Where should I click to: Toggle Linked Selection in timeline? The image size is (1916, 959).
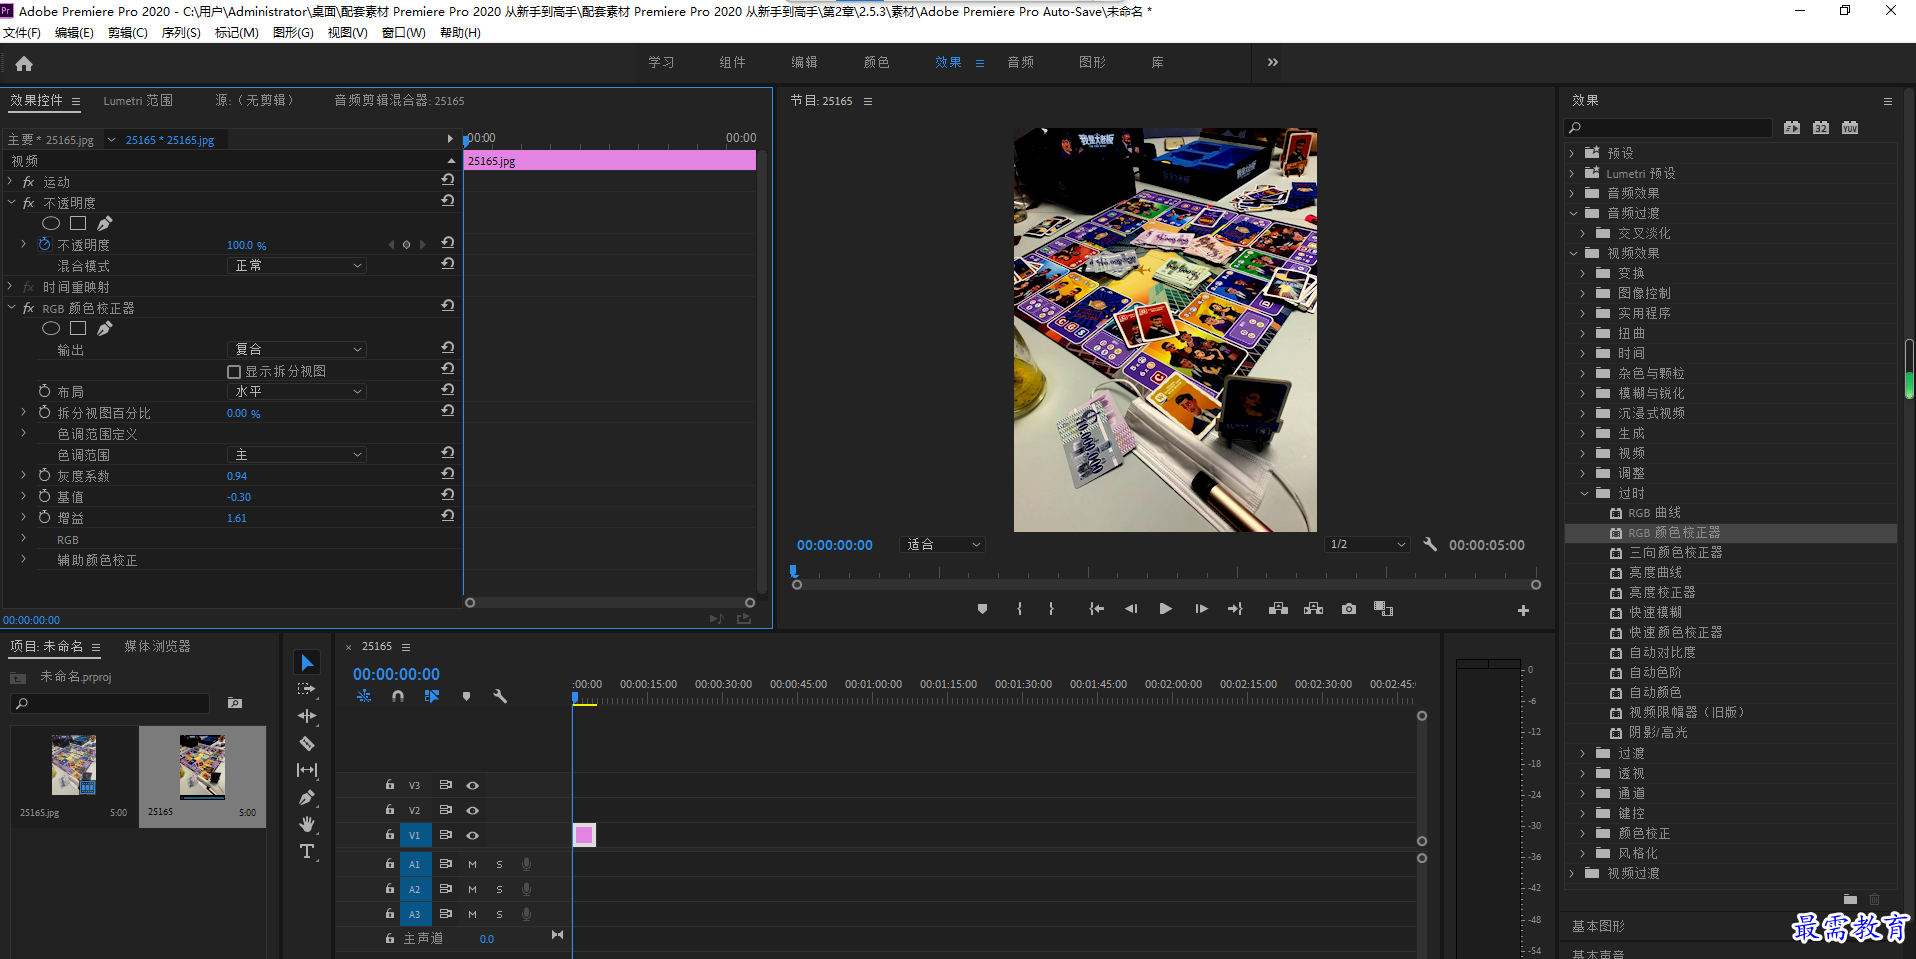pos(432,696)
